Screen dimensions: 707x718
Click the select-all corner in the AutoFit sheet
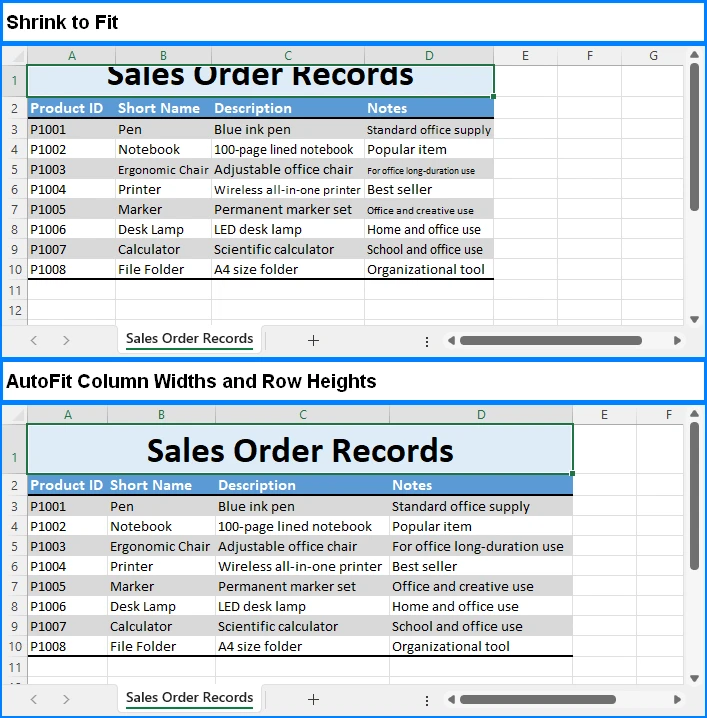pos(14,414)
